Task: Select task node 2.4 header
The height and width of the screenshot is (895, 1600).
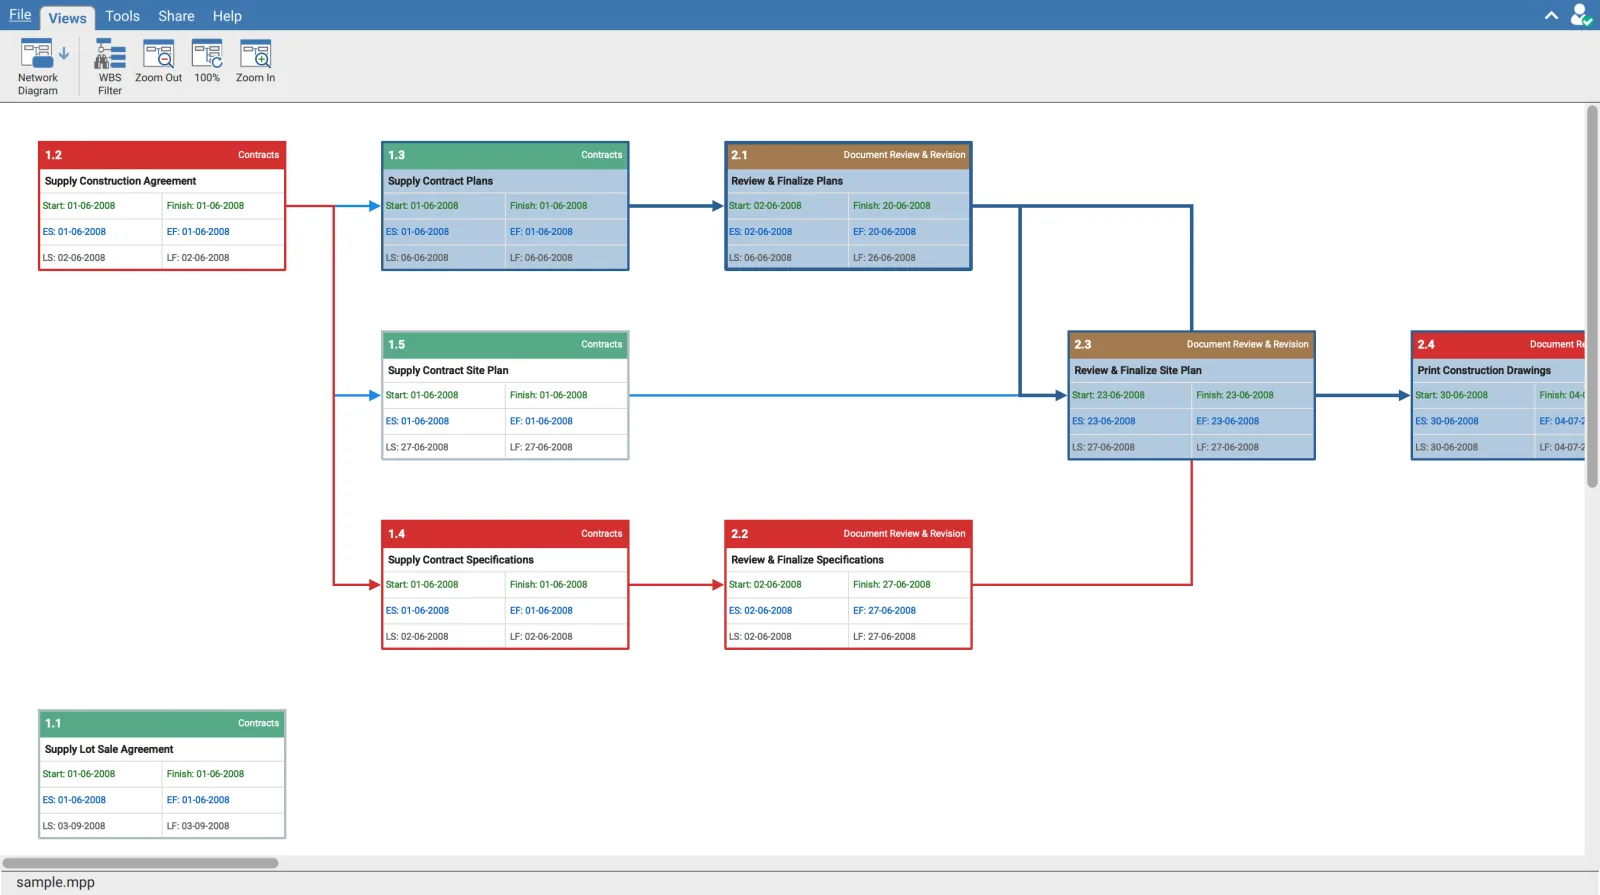Action: click(1498, 344)
